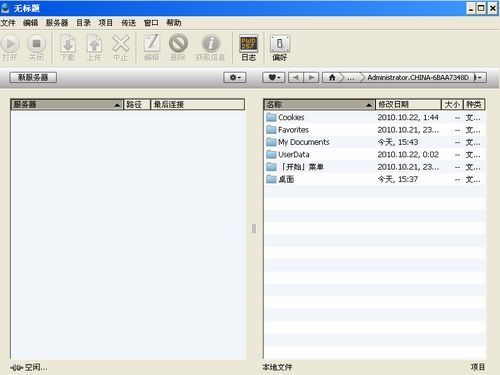Click the 上传 (Upload) toolbar icon
This screenshot has width=500, height=375.
[94, 44]
